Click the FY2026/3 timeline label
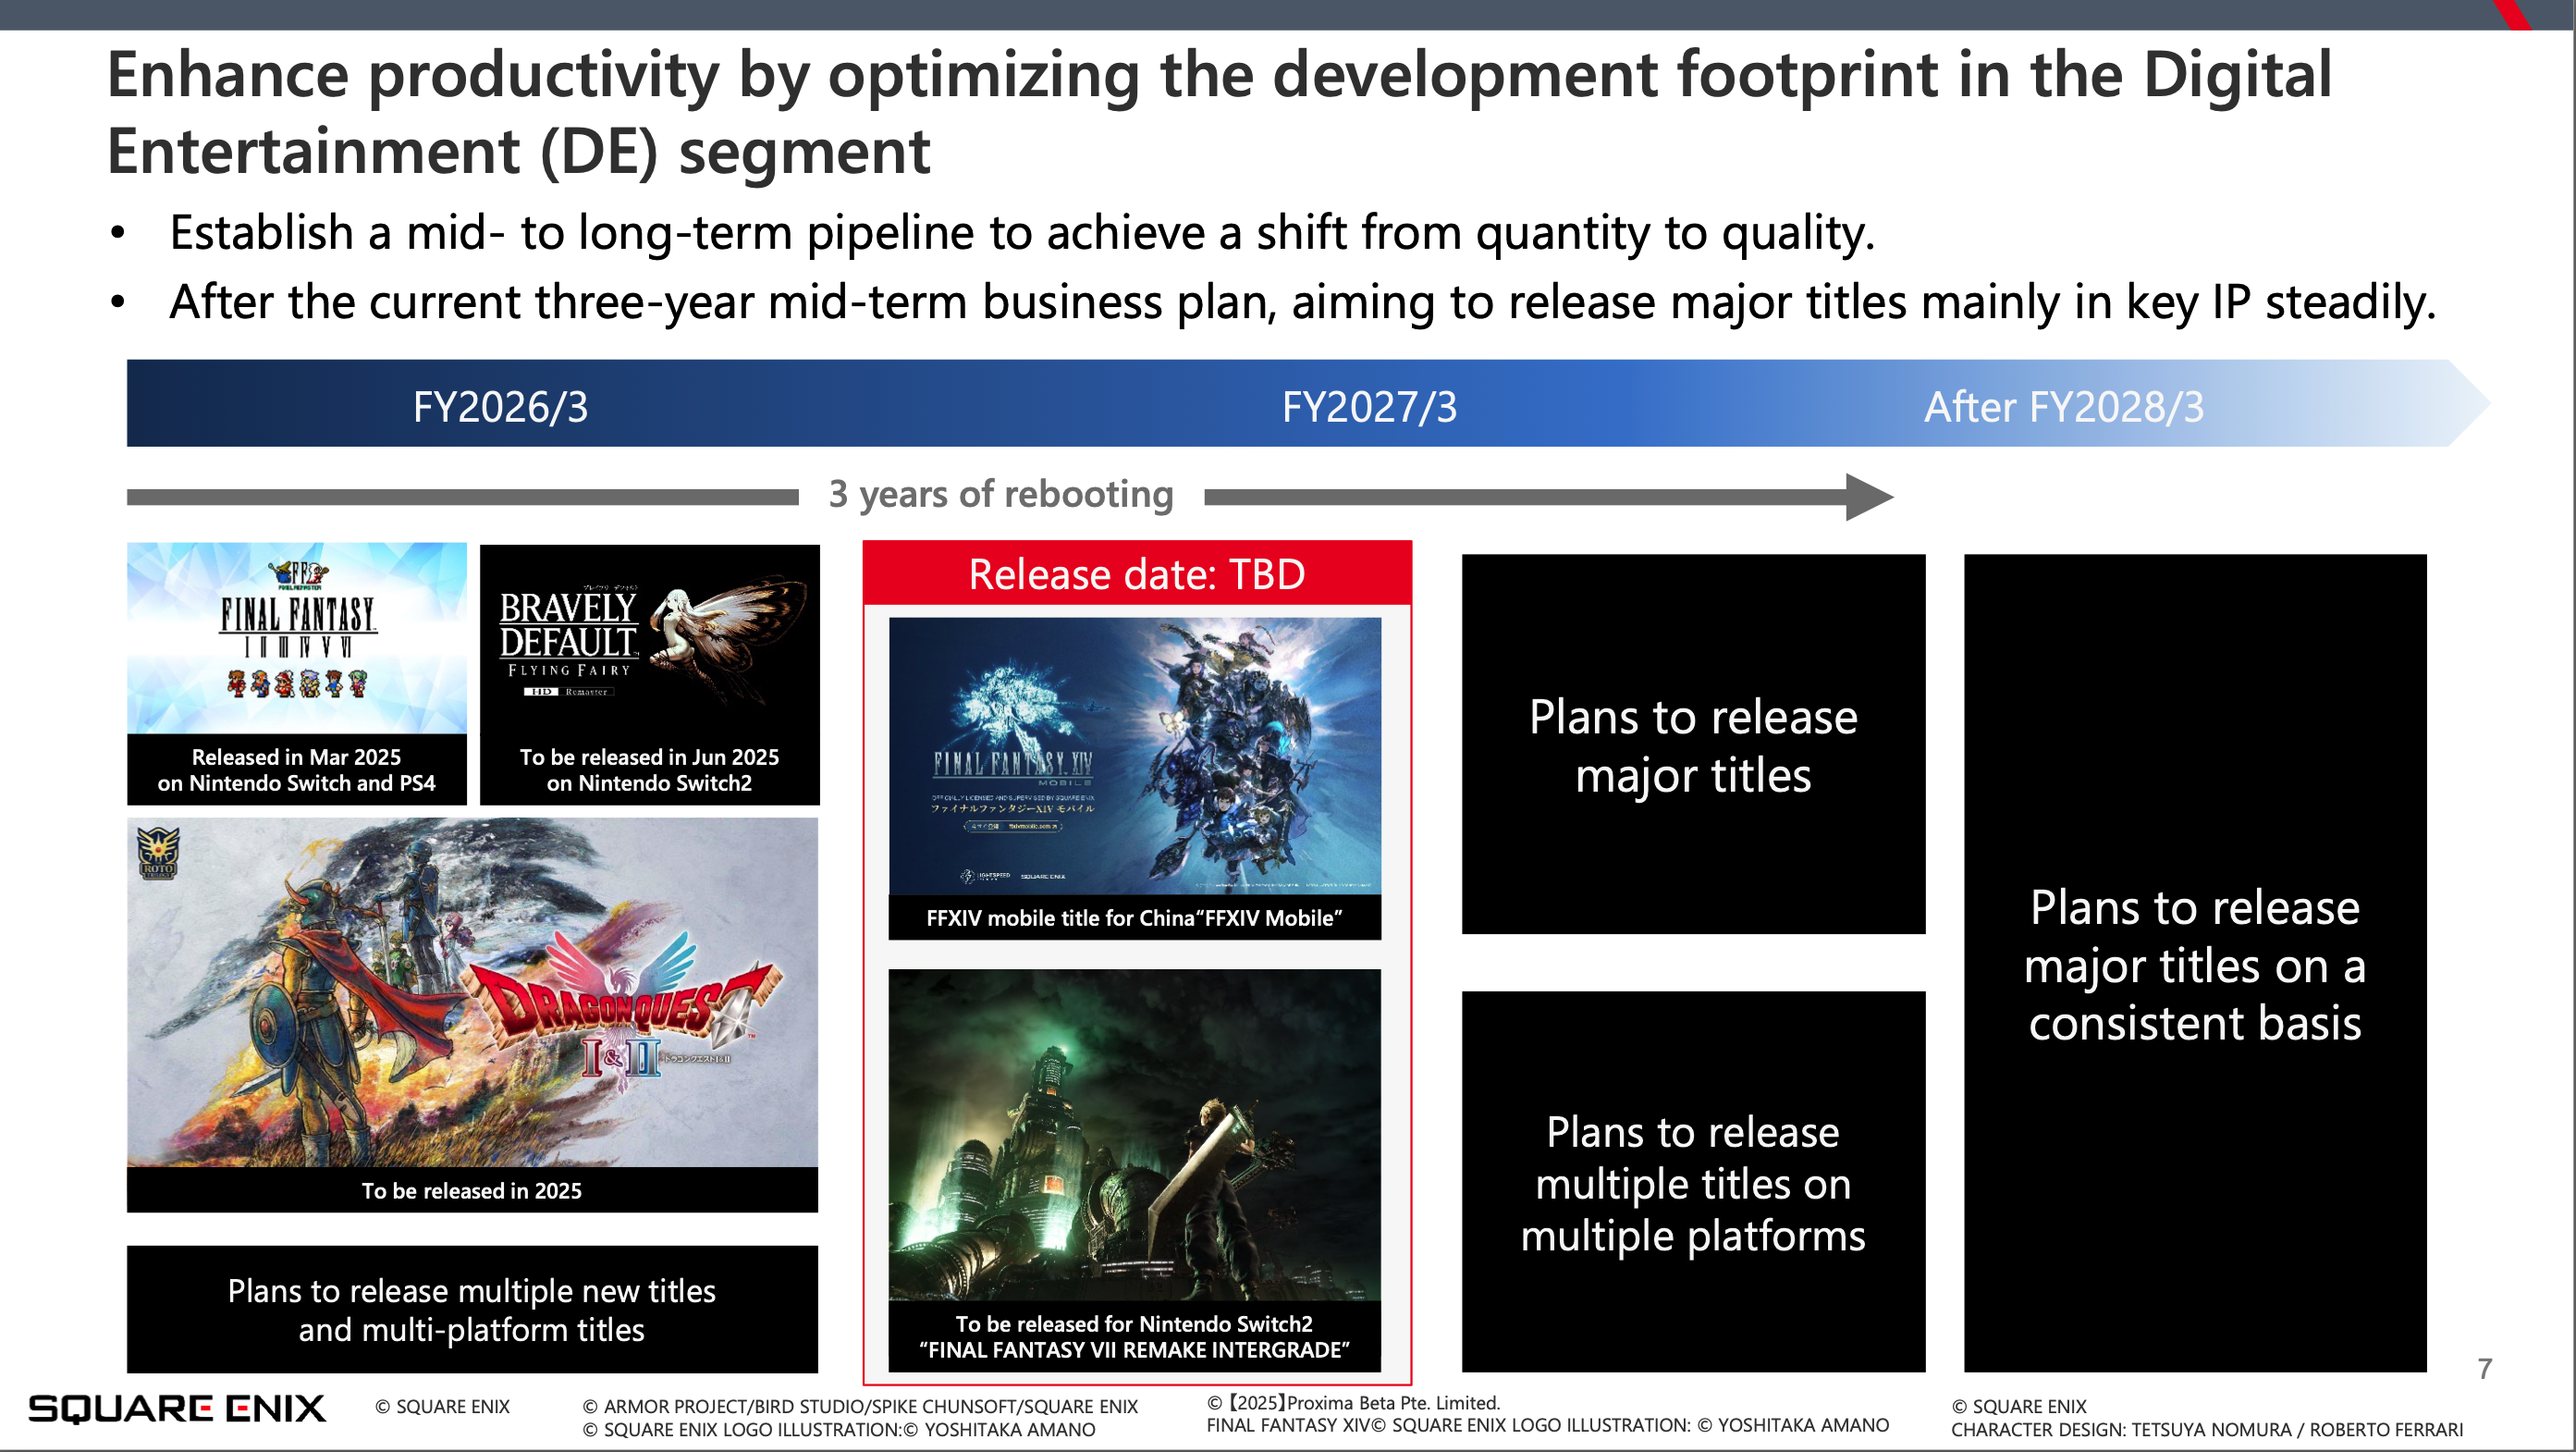This screenshot has height=1452, width=2576. point(500,407)
